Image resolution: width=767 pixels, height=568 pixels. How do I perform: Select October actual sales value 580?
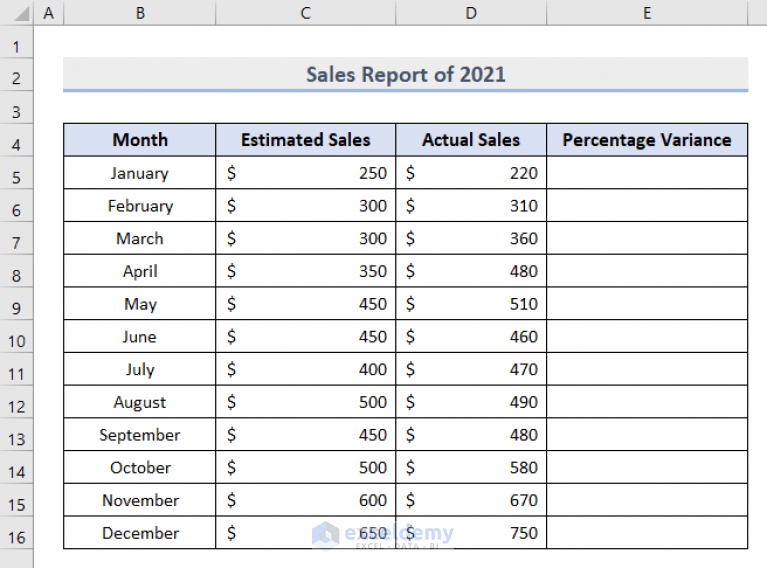[x=471, y=468]
